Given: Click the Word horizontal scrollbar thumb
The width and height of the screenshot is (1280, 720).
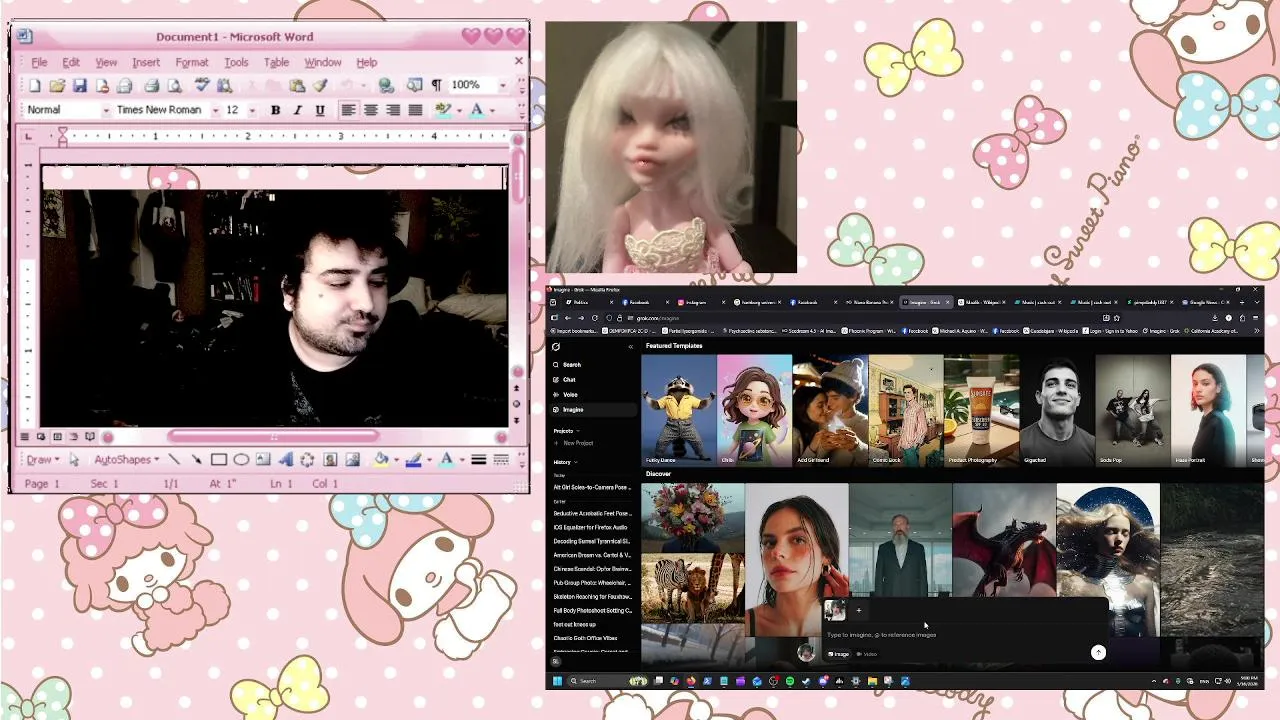Looking at the screenshot, I should (x=274, y=436).
